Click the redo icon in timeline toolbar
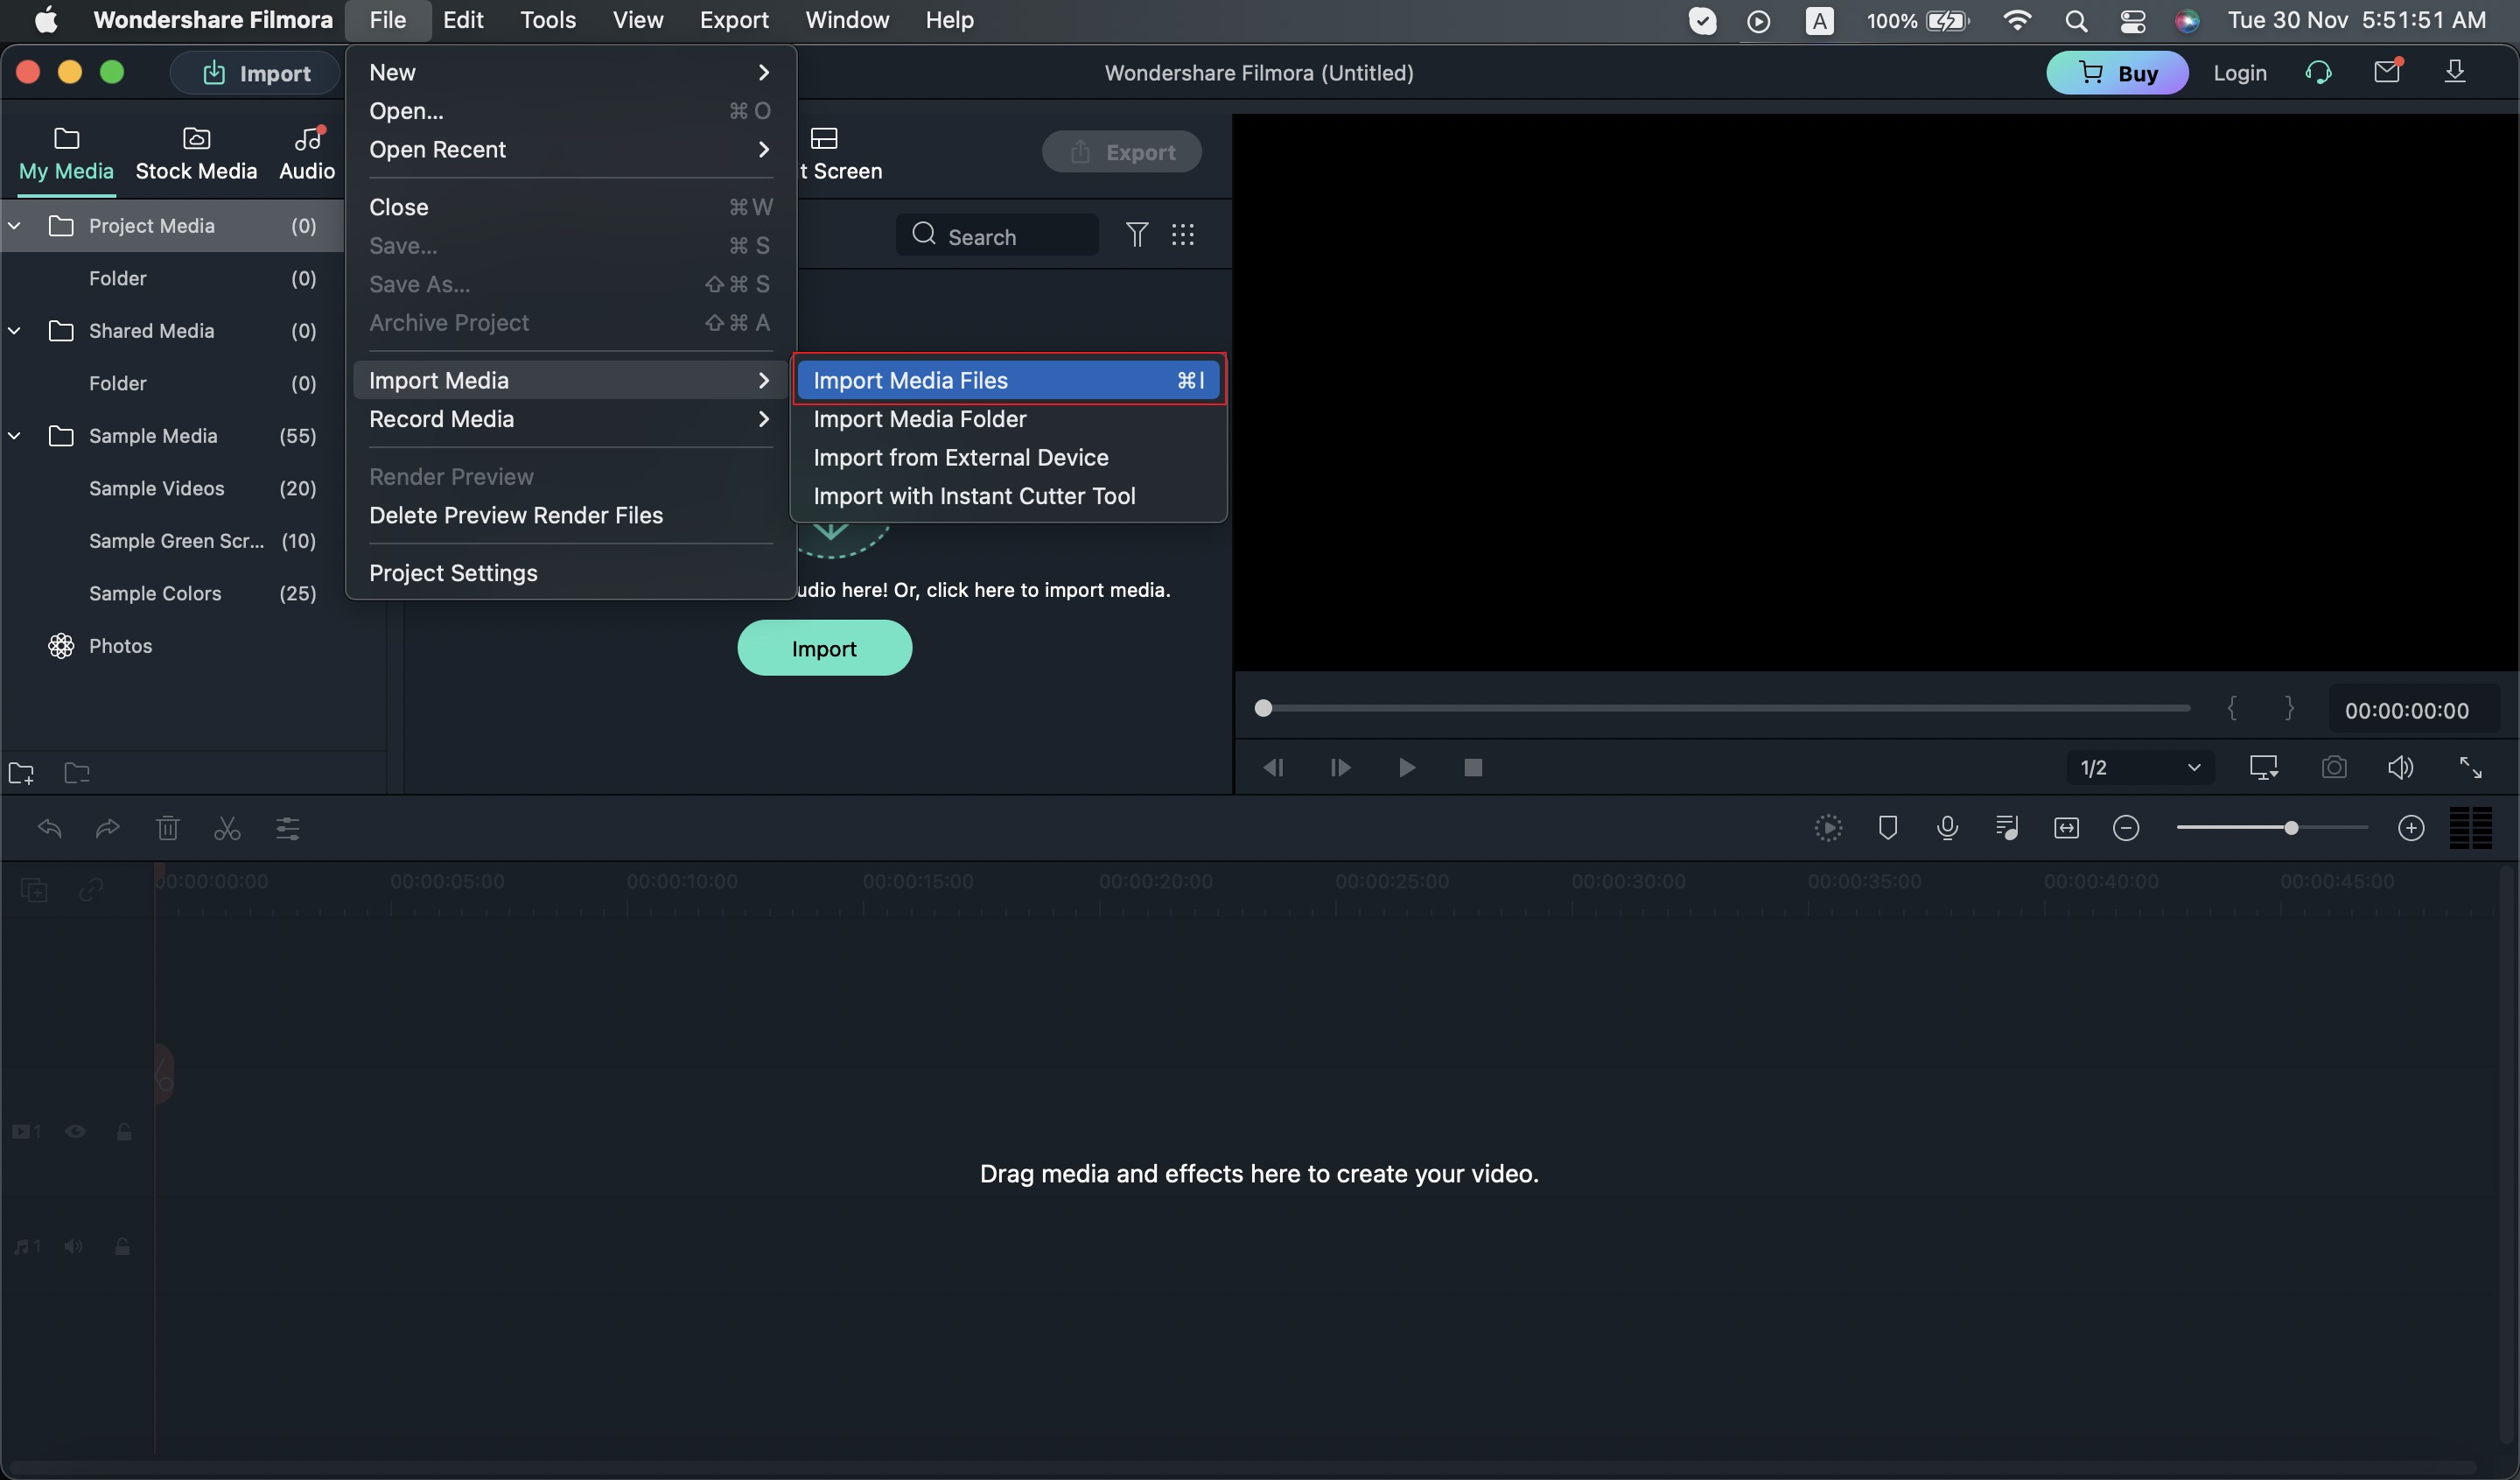Screen dimensions: 2520x1480 (x=106, y=828)
